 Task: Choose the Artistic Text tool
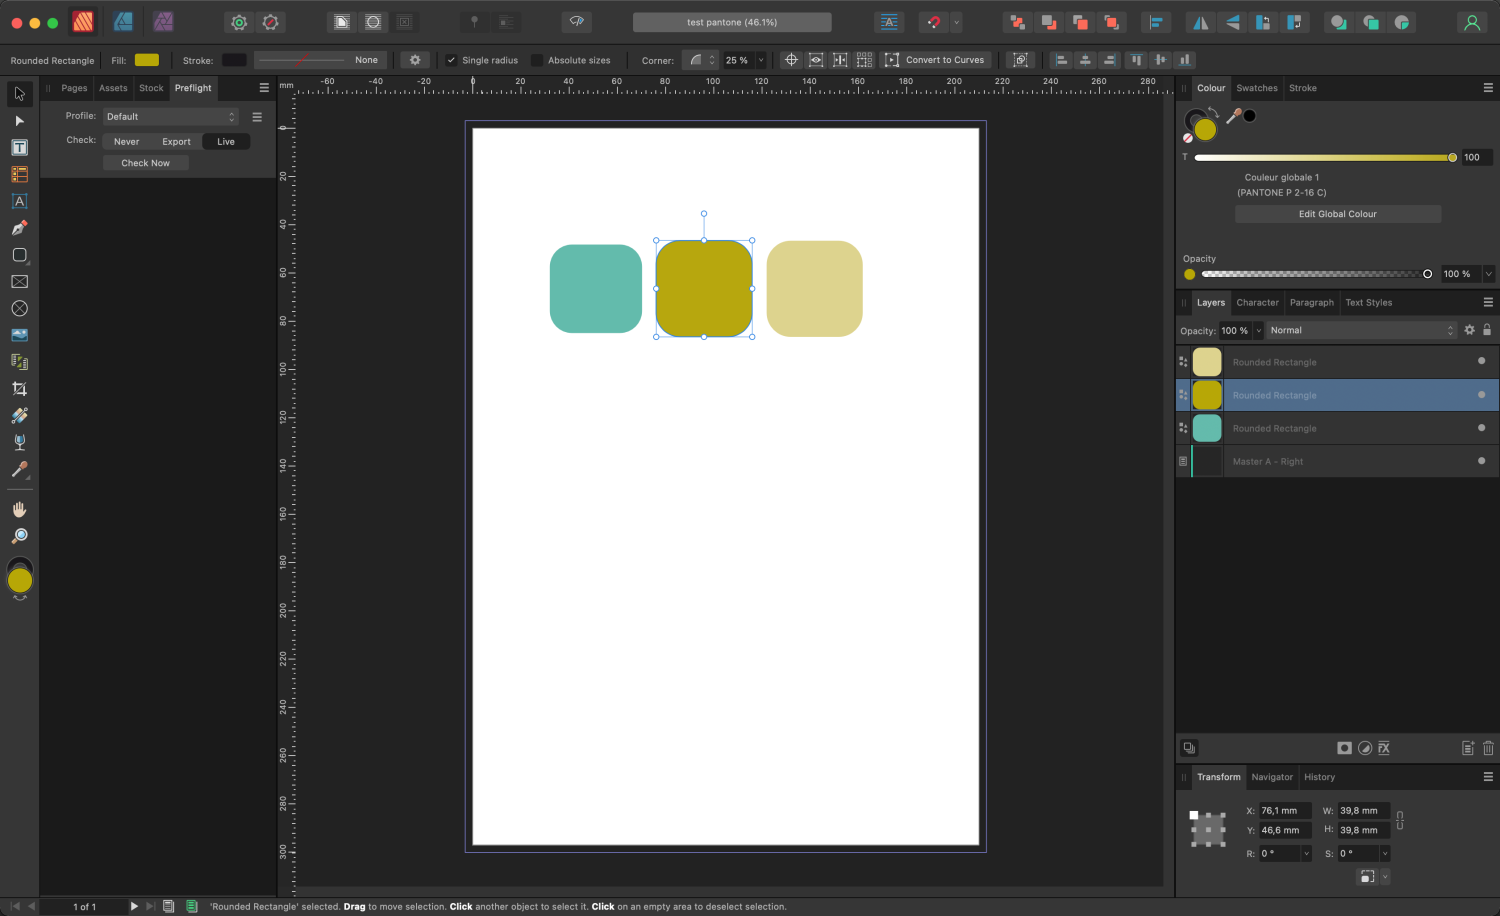click(x=18, y=201)
